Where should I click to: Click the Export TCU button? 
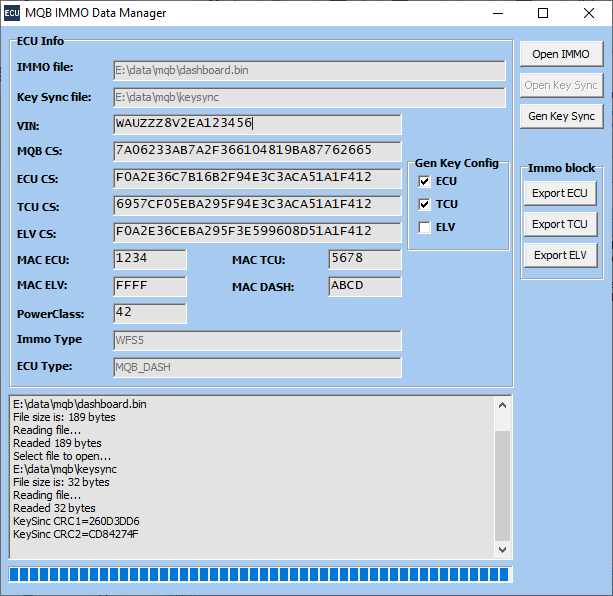point(560,224)
